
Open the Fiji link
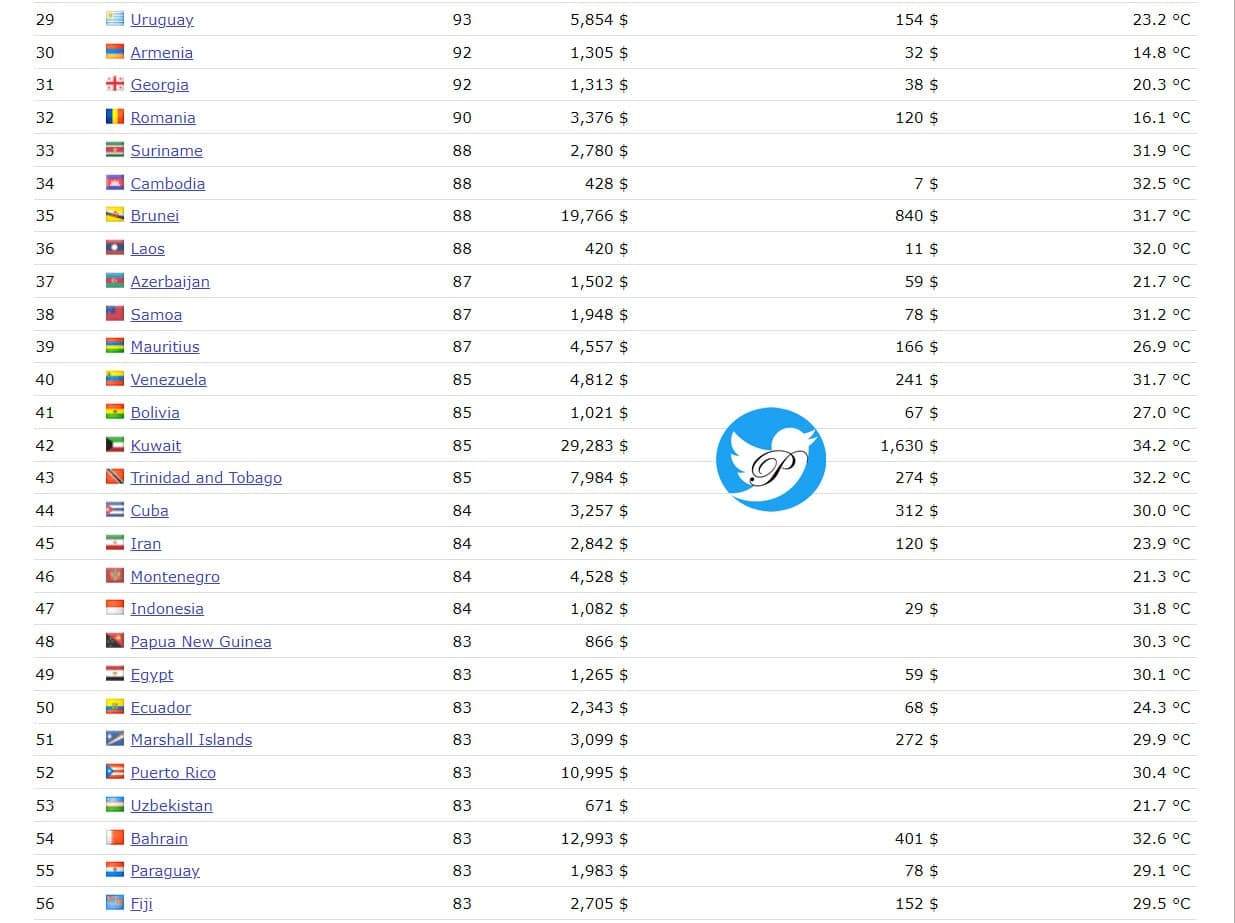pos(141,904)
